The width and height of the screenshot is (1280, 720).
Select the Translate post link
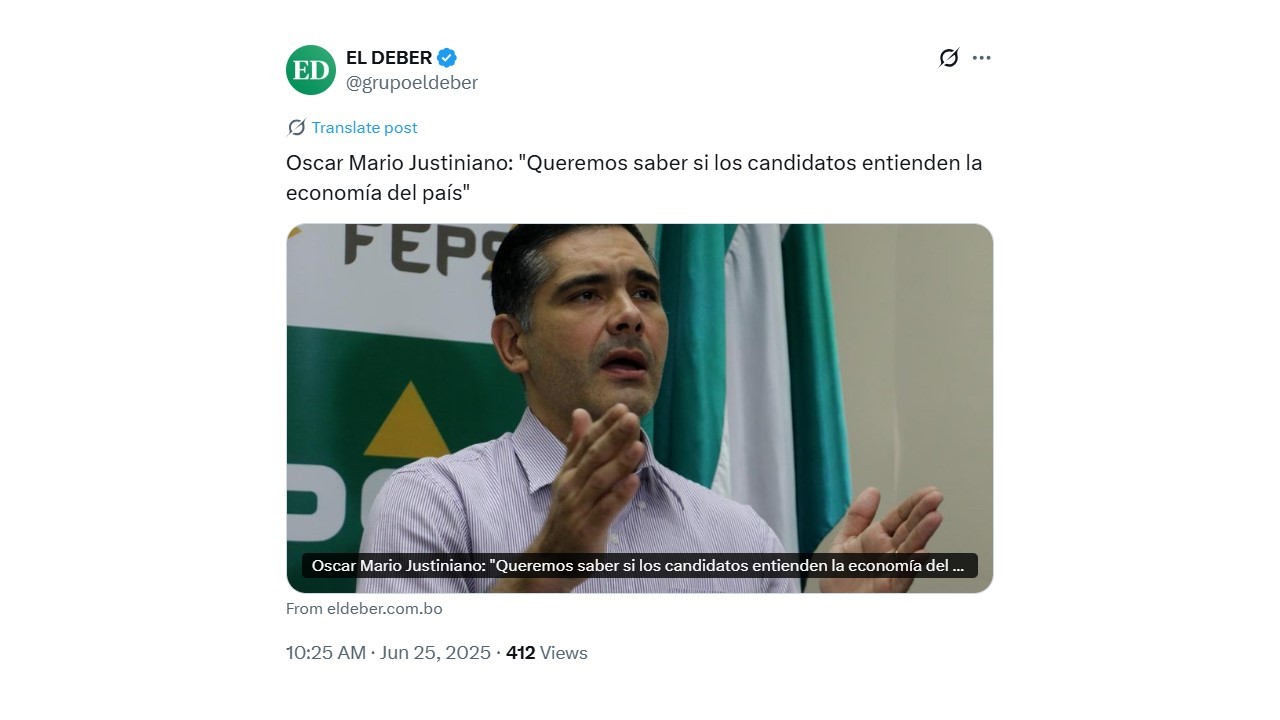(364, 127)
